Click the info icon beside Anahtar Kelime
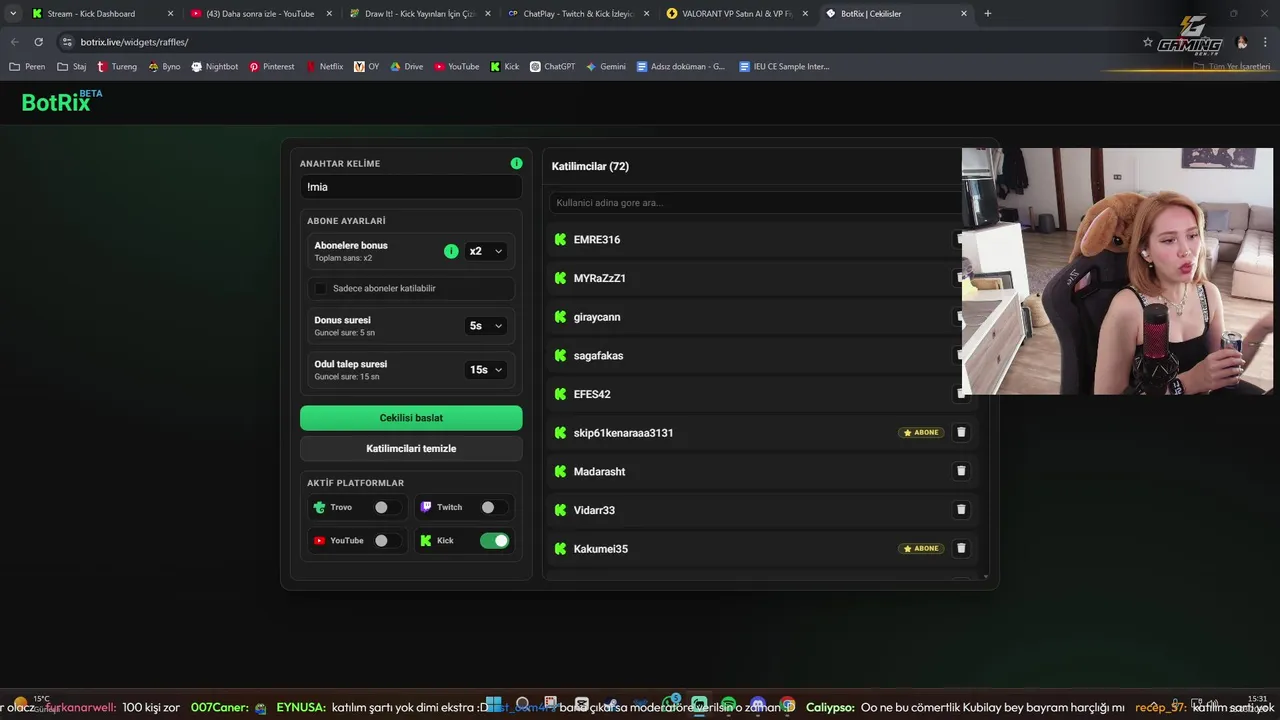This screenshot has width=1280, height=720. [516, 163]
